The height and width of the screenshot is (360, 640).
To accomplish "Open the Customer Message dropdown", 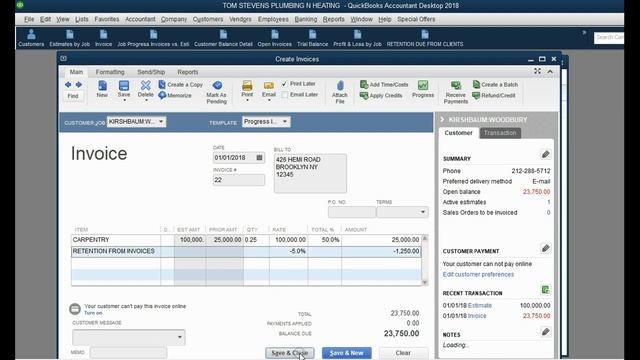I will (180, 337).
